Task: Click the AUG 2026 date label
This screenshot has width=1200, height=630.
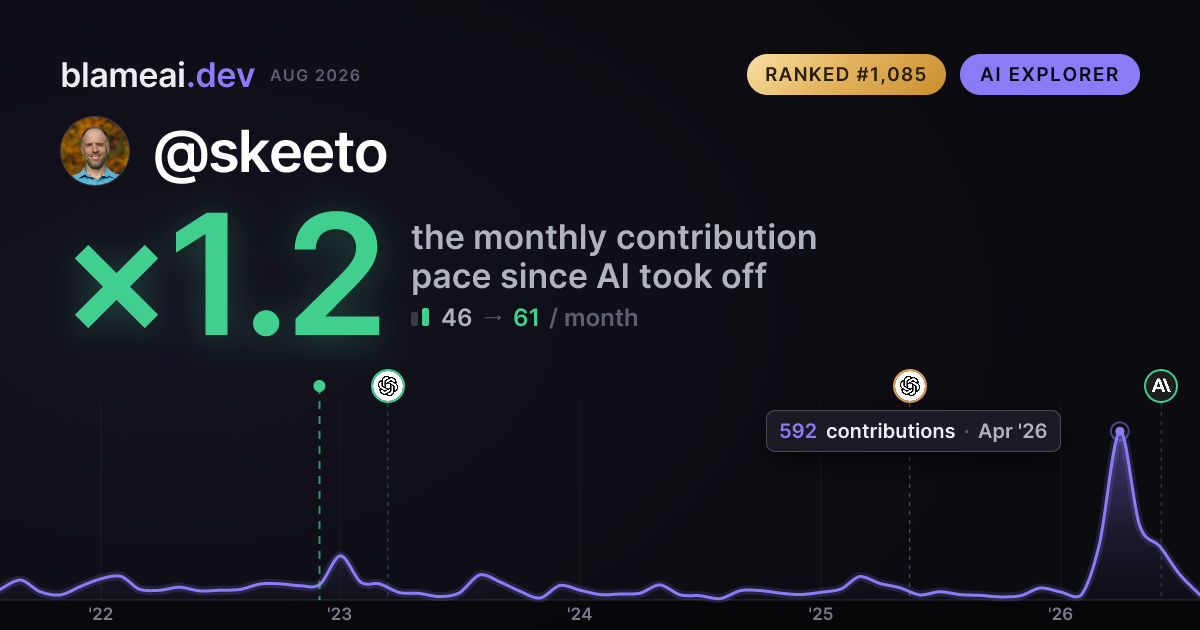Action: pos(315,76)
